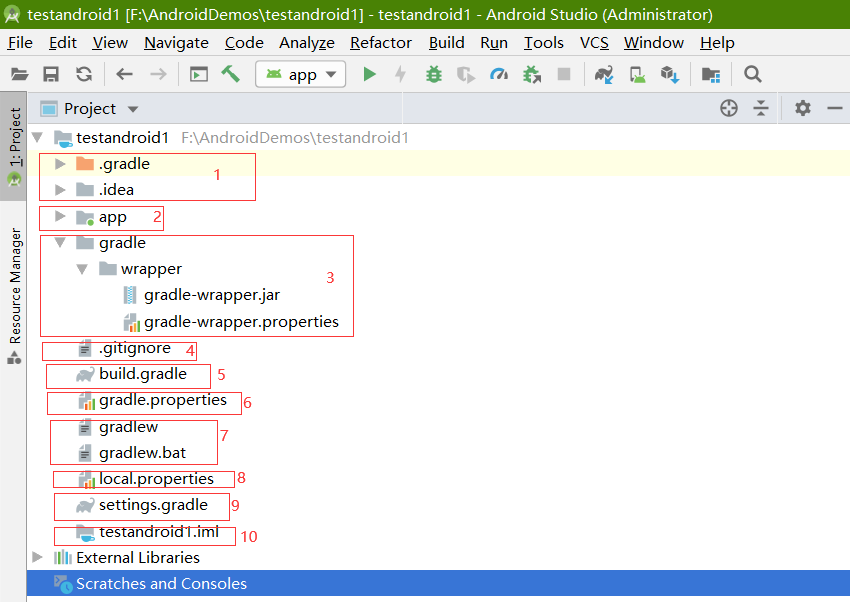Expand the app module arrow
The image size is (850, 602).
tap(60, 216)
